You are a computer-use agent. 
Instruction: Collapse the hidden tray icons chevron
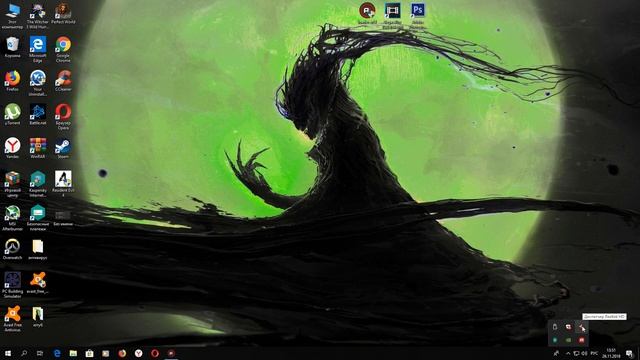pyautogui.click(x=568, y=353)
